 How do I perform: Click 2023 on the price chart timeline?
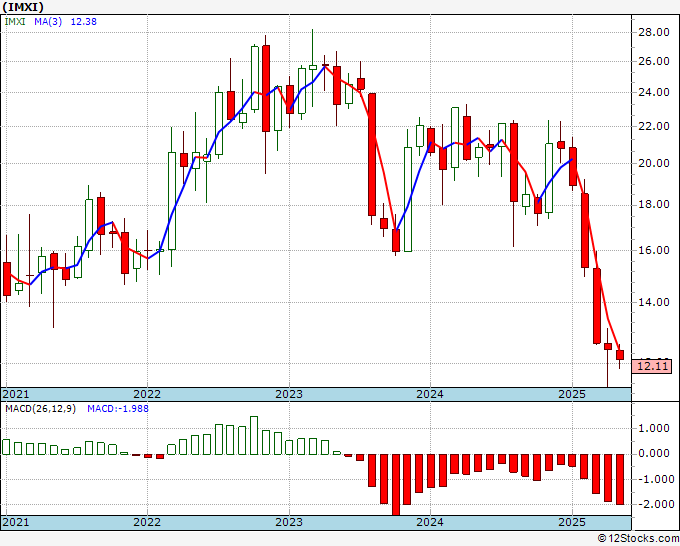289,394
